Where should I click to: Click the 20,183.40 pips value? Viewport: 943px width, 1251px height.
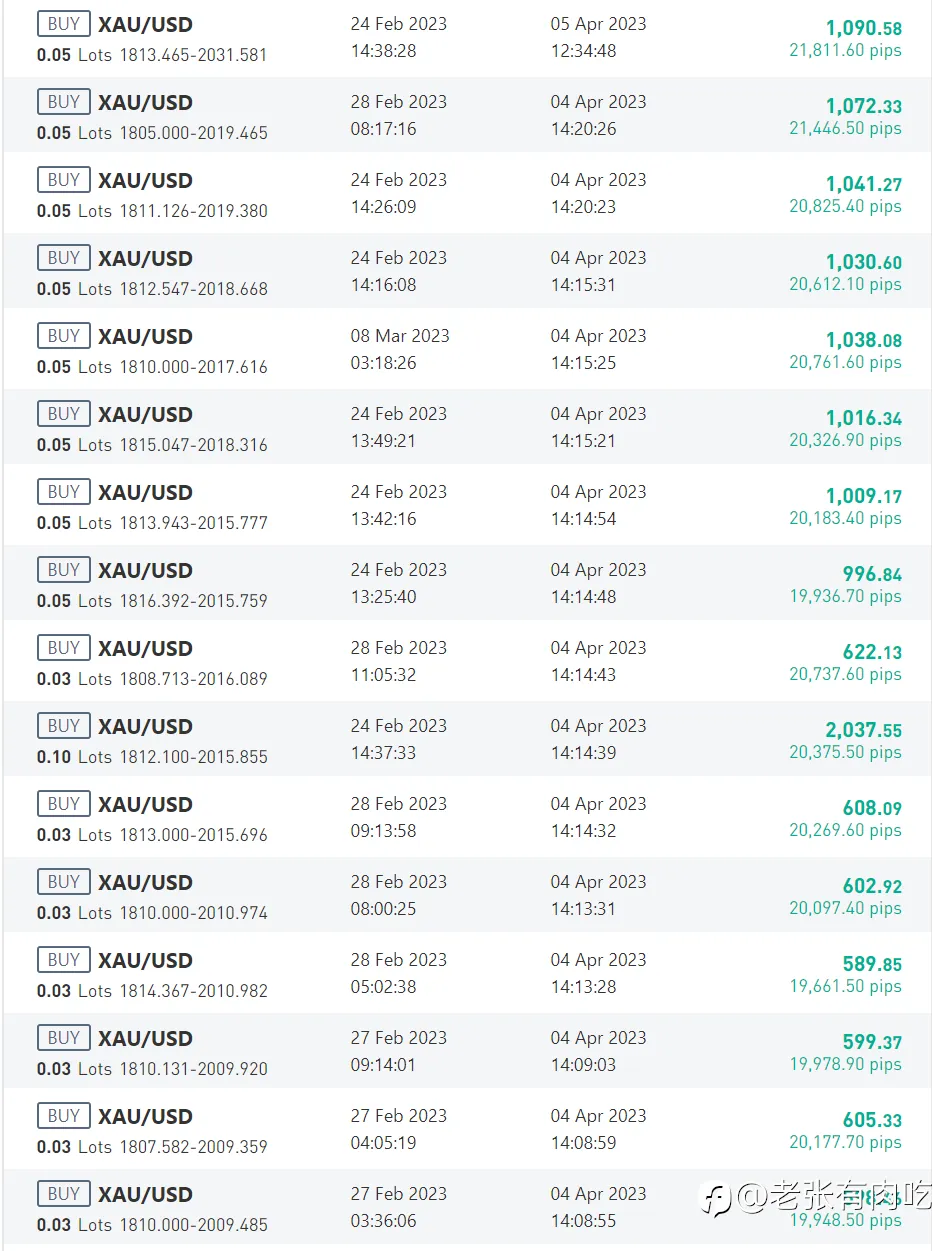(845, 518)
